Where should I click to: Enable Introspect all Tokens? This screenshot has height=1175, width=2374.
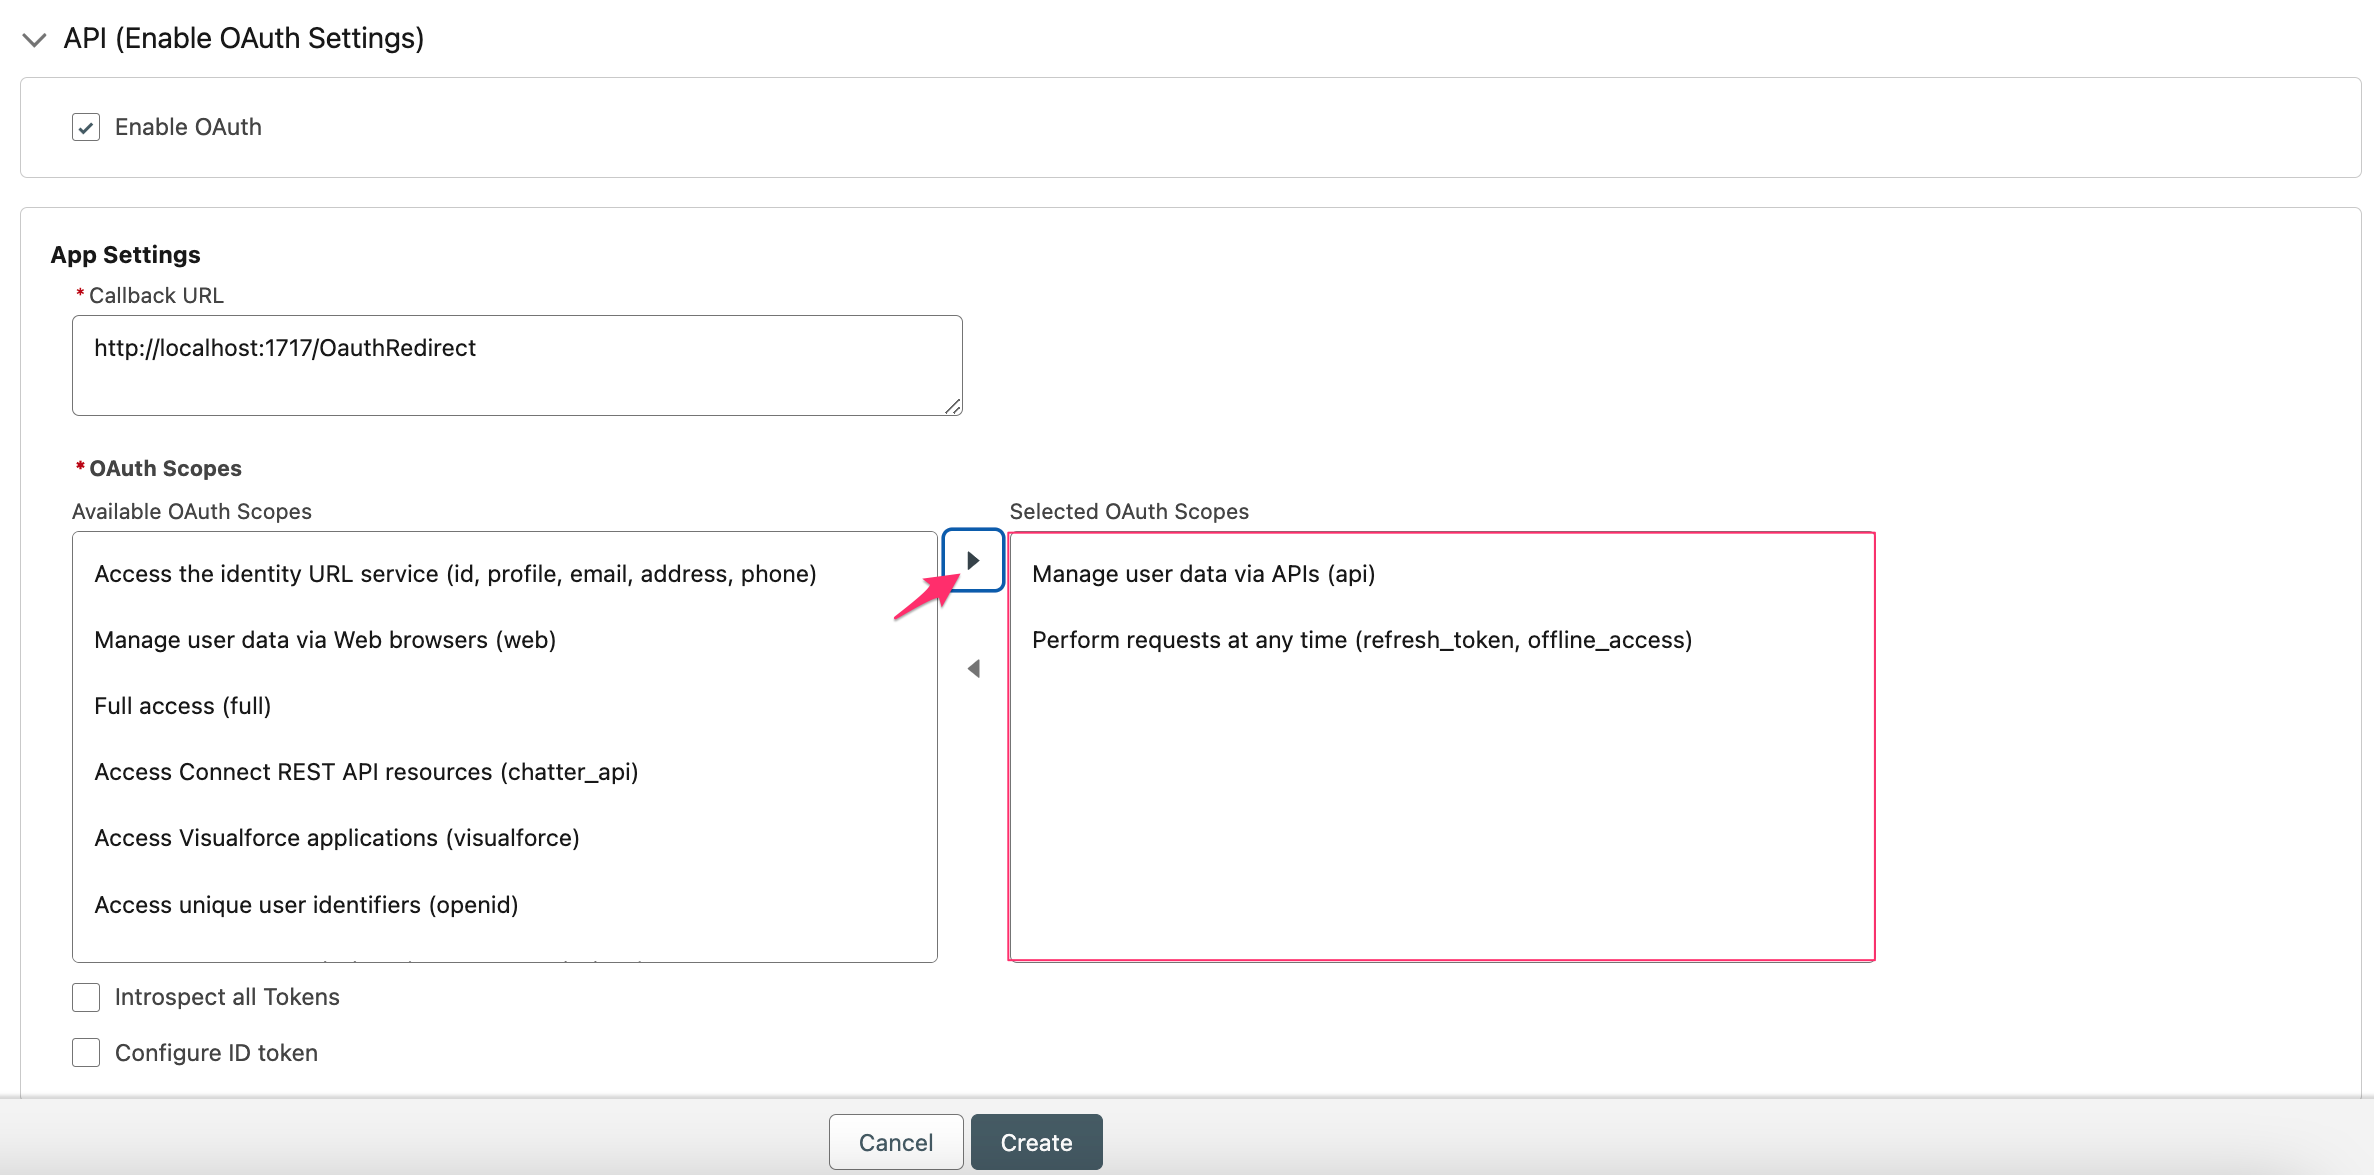86,997
